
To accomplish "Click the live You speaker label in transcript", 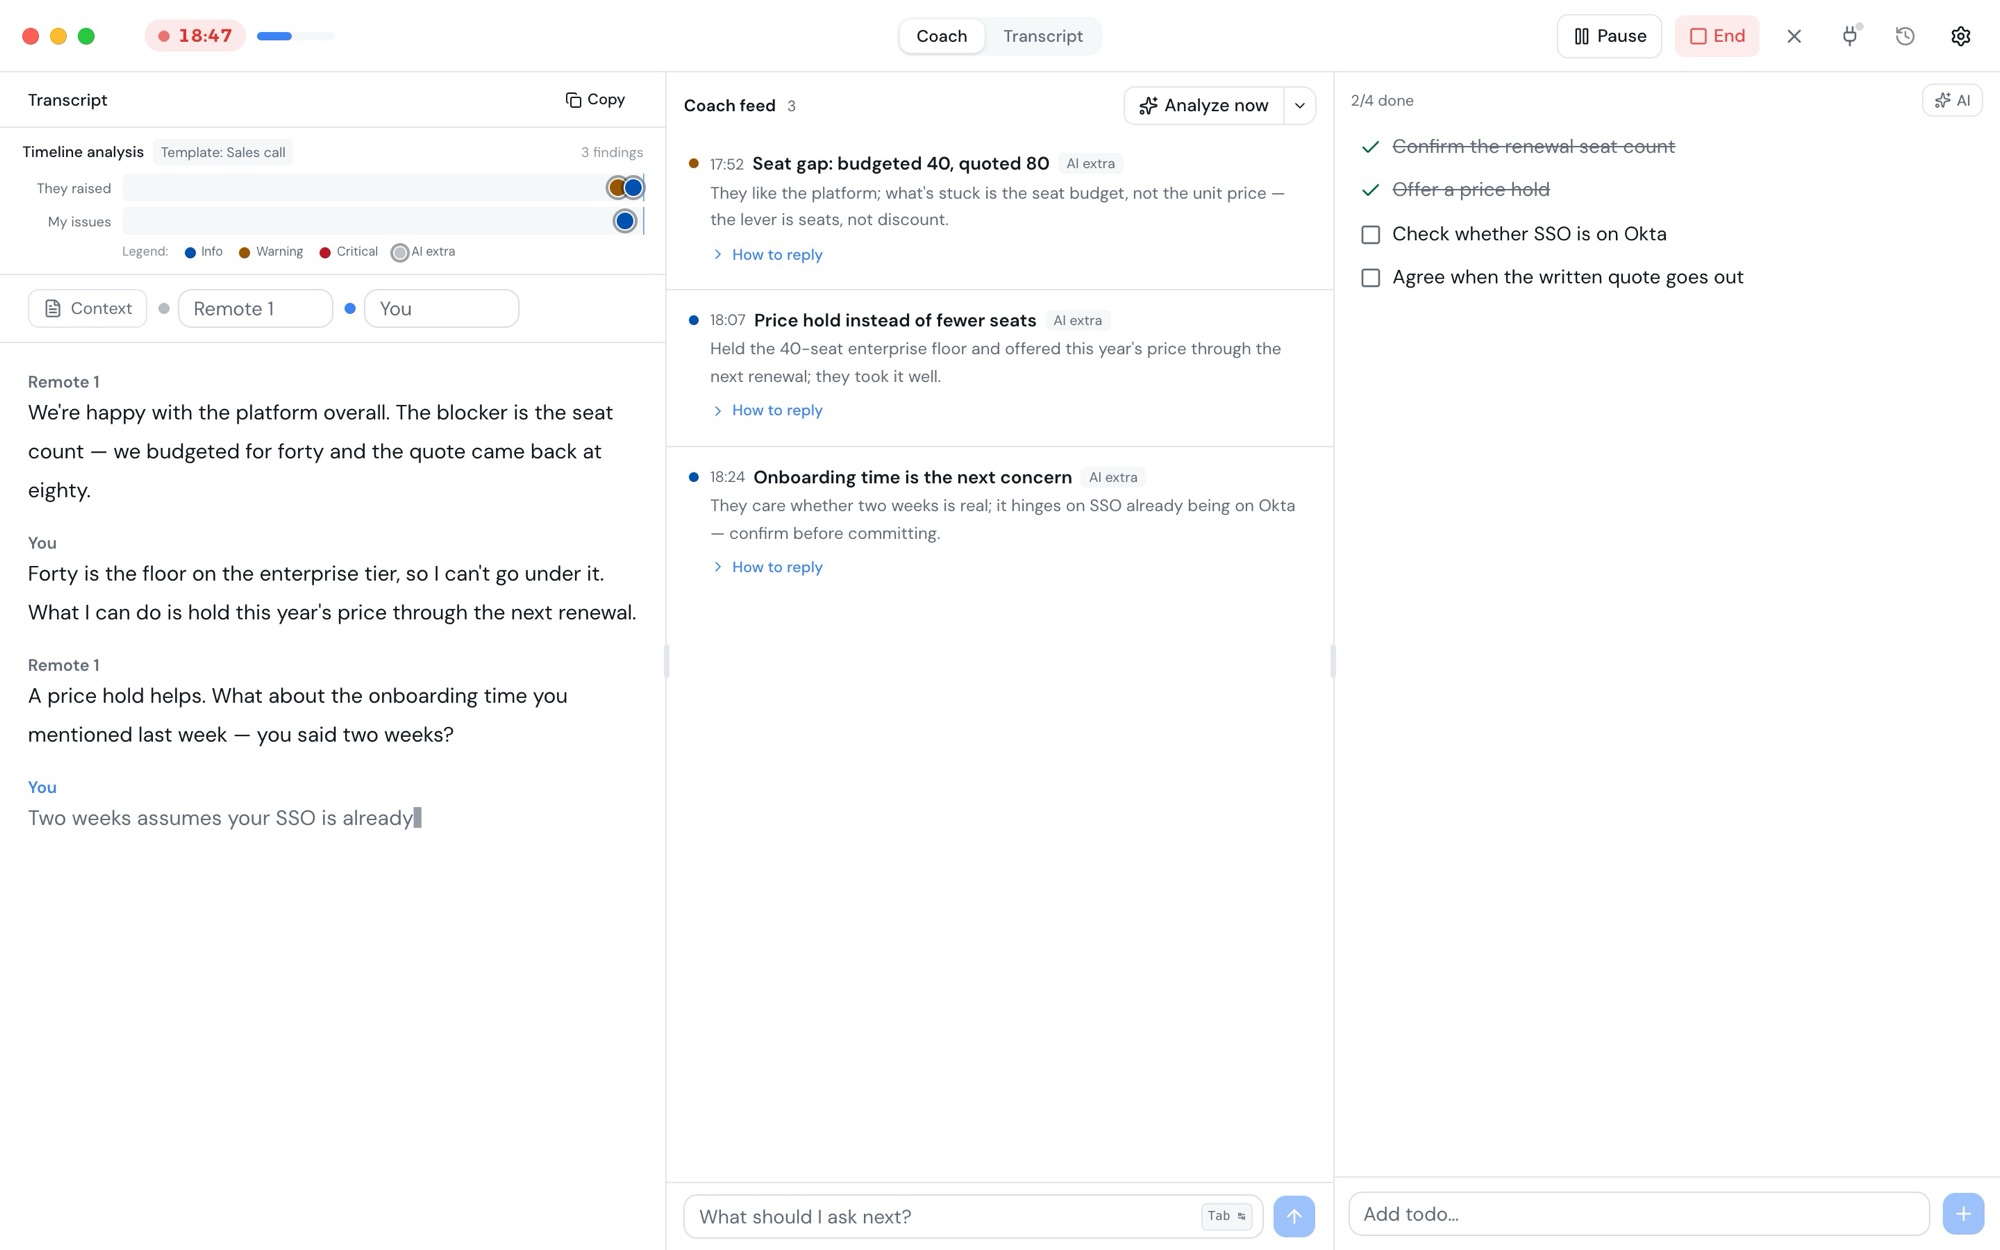I will click(x=42, y=787).
